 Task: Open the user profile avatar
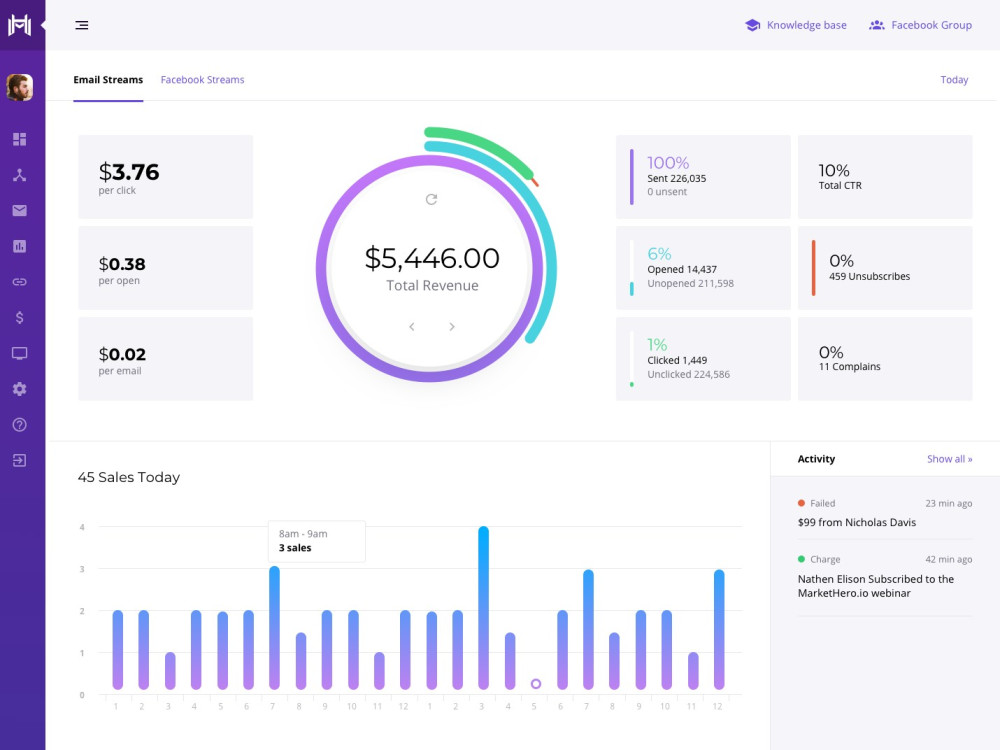tap(20, 87)
